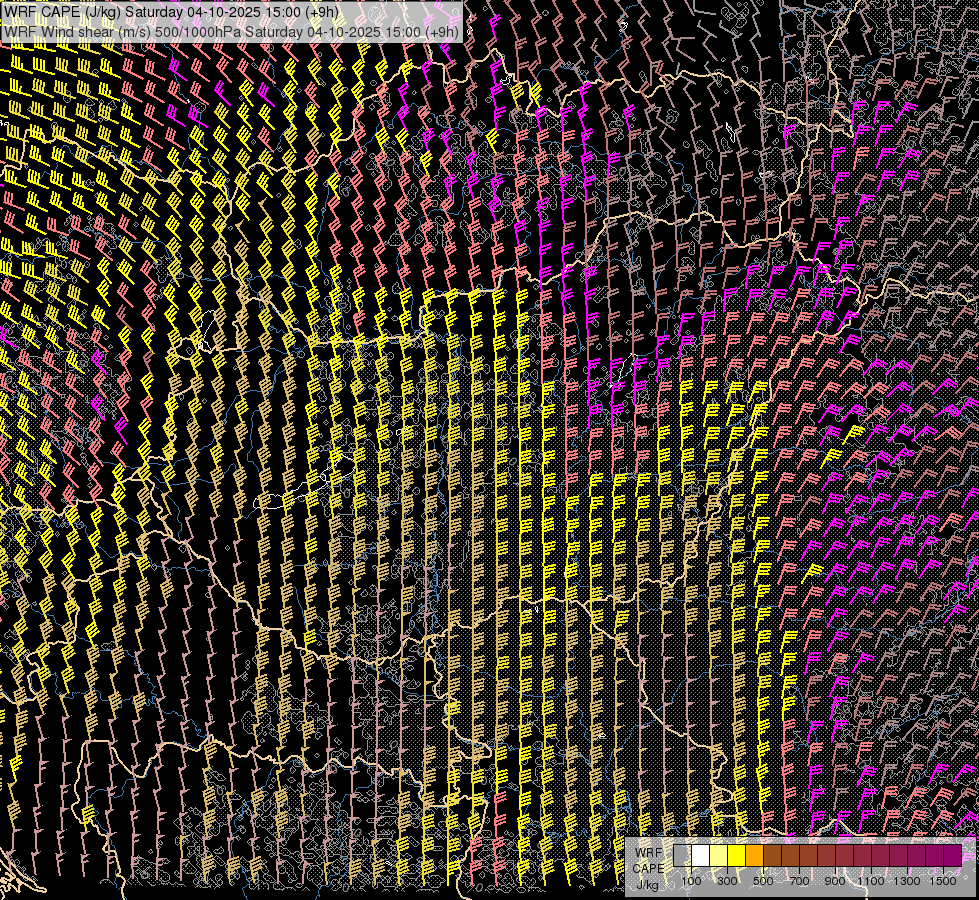
Task: Select the pale yellow legend swatch
Action: (719, 856)
